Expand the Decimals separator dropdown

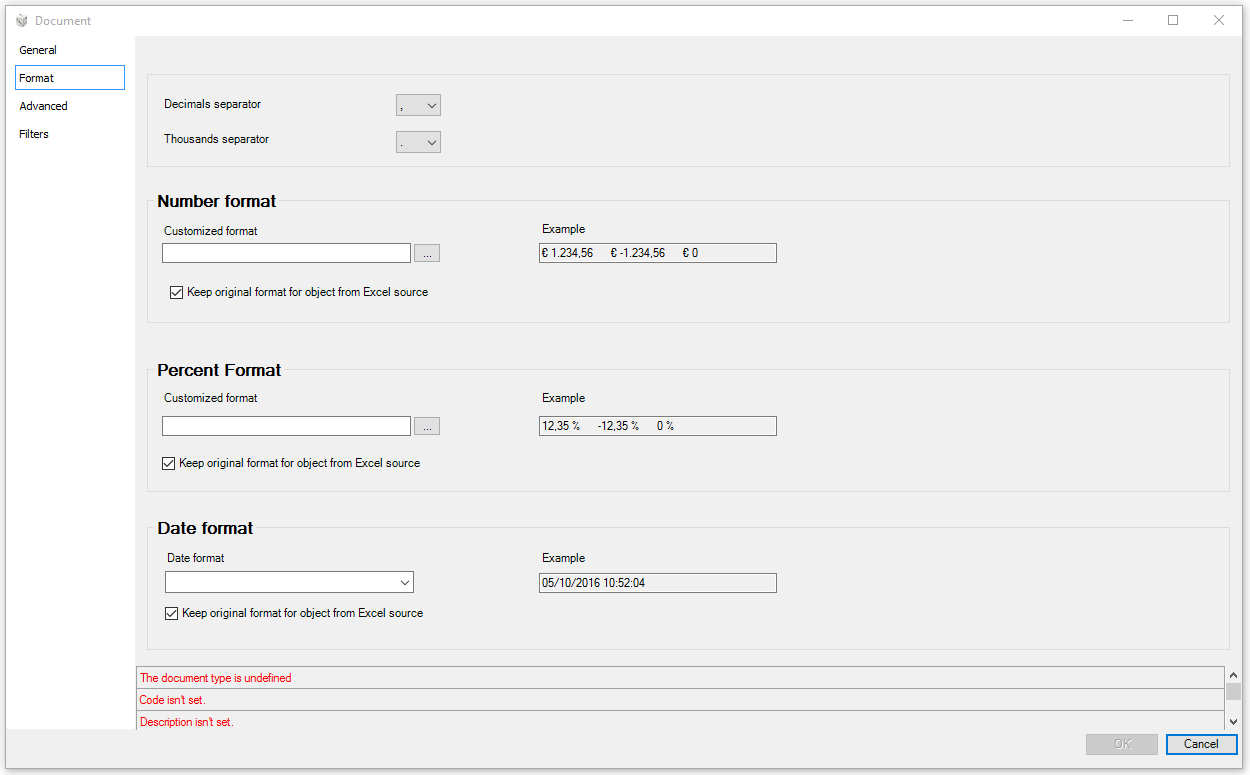pyautogui.click(x=418, y=105)
